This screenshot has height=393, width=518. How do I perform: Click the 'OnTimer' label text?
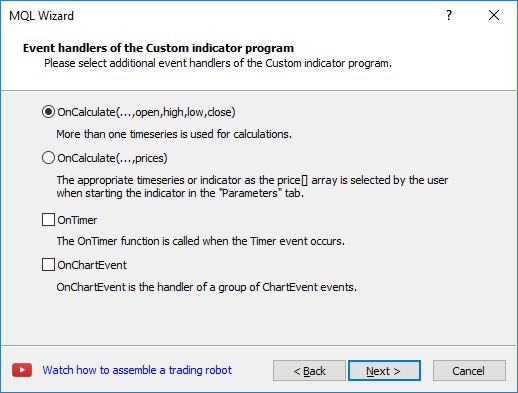coord(77,220)
